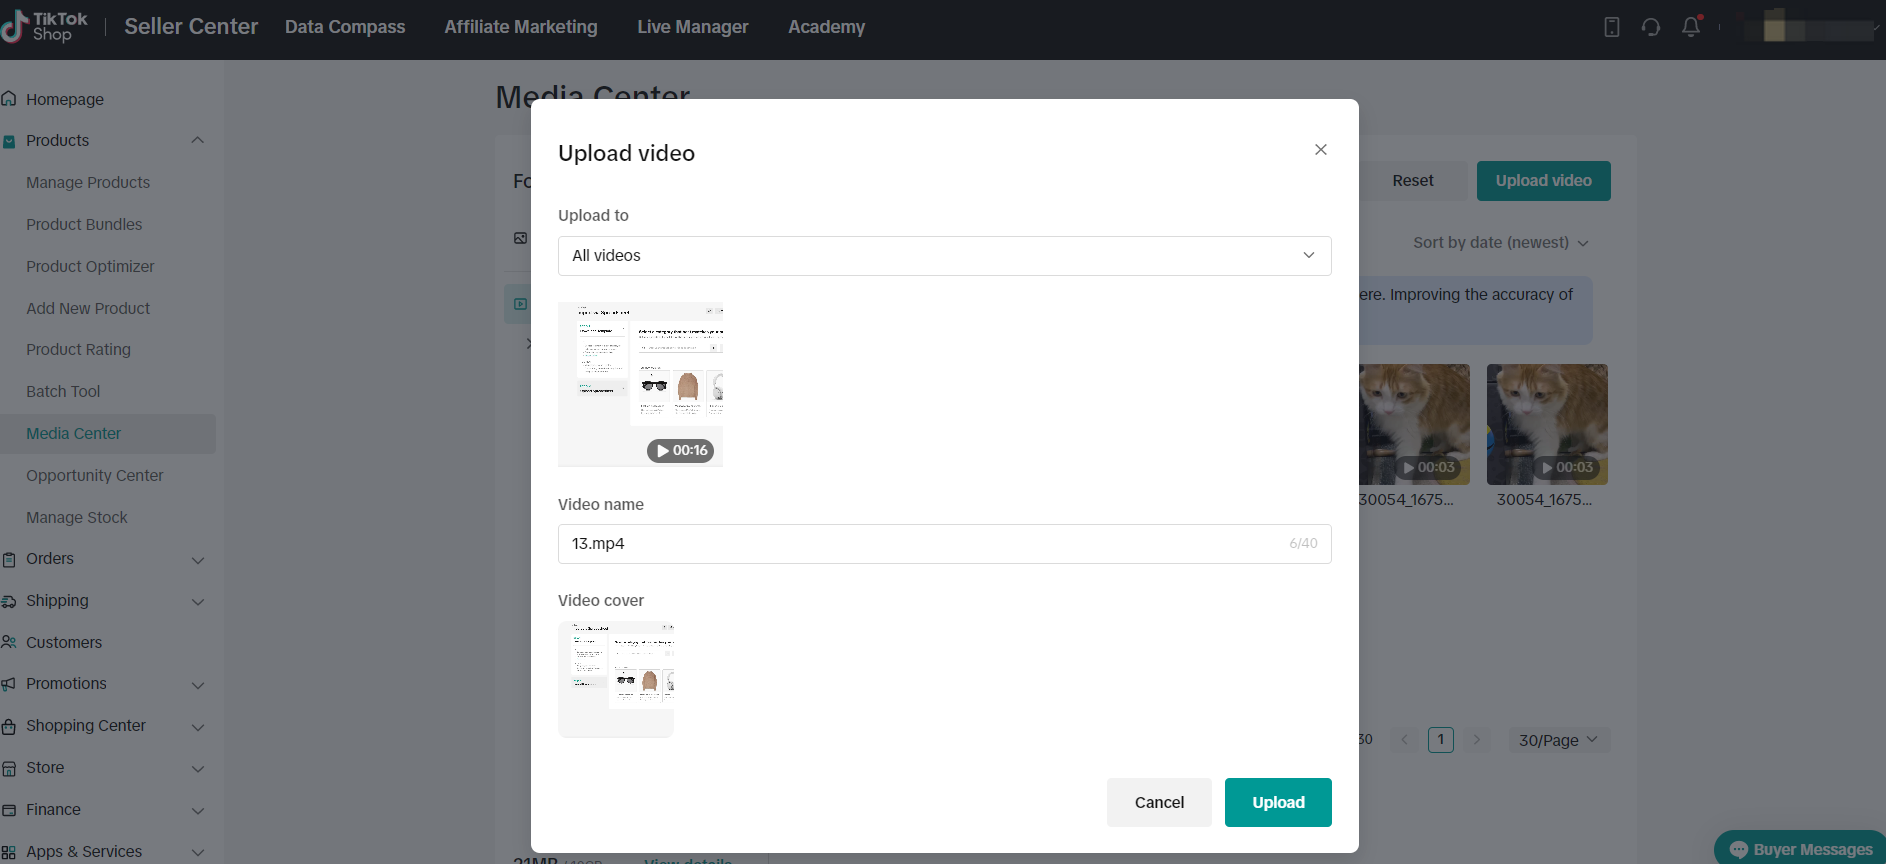Open the mobile app phone icon

pos(1611,27)
